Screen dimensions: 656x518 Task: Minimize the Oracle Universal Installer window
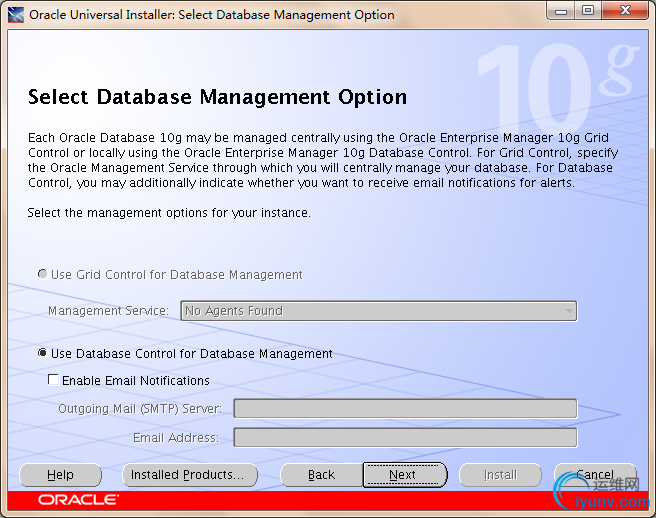point(561,11)
